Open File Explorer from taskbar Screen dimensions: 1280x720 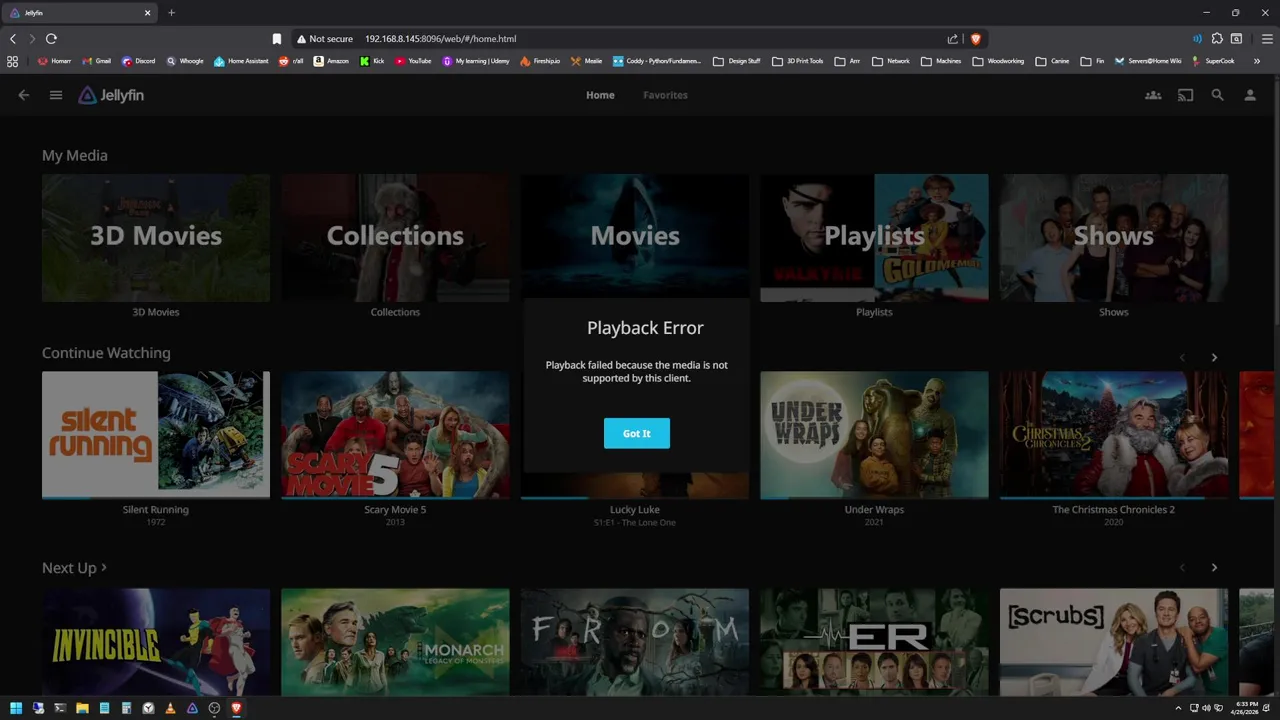click(82, 708)
